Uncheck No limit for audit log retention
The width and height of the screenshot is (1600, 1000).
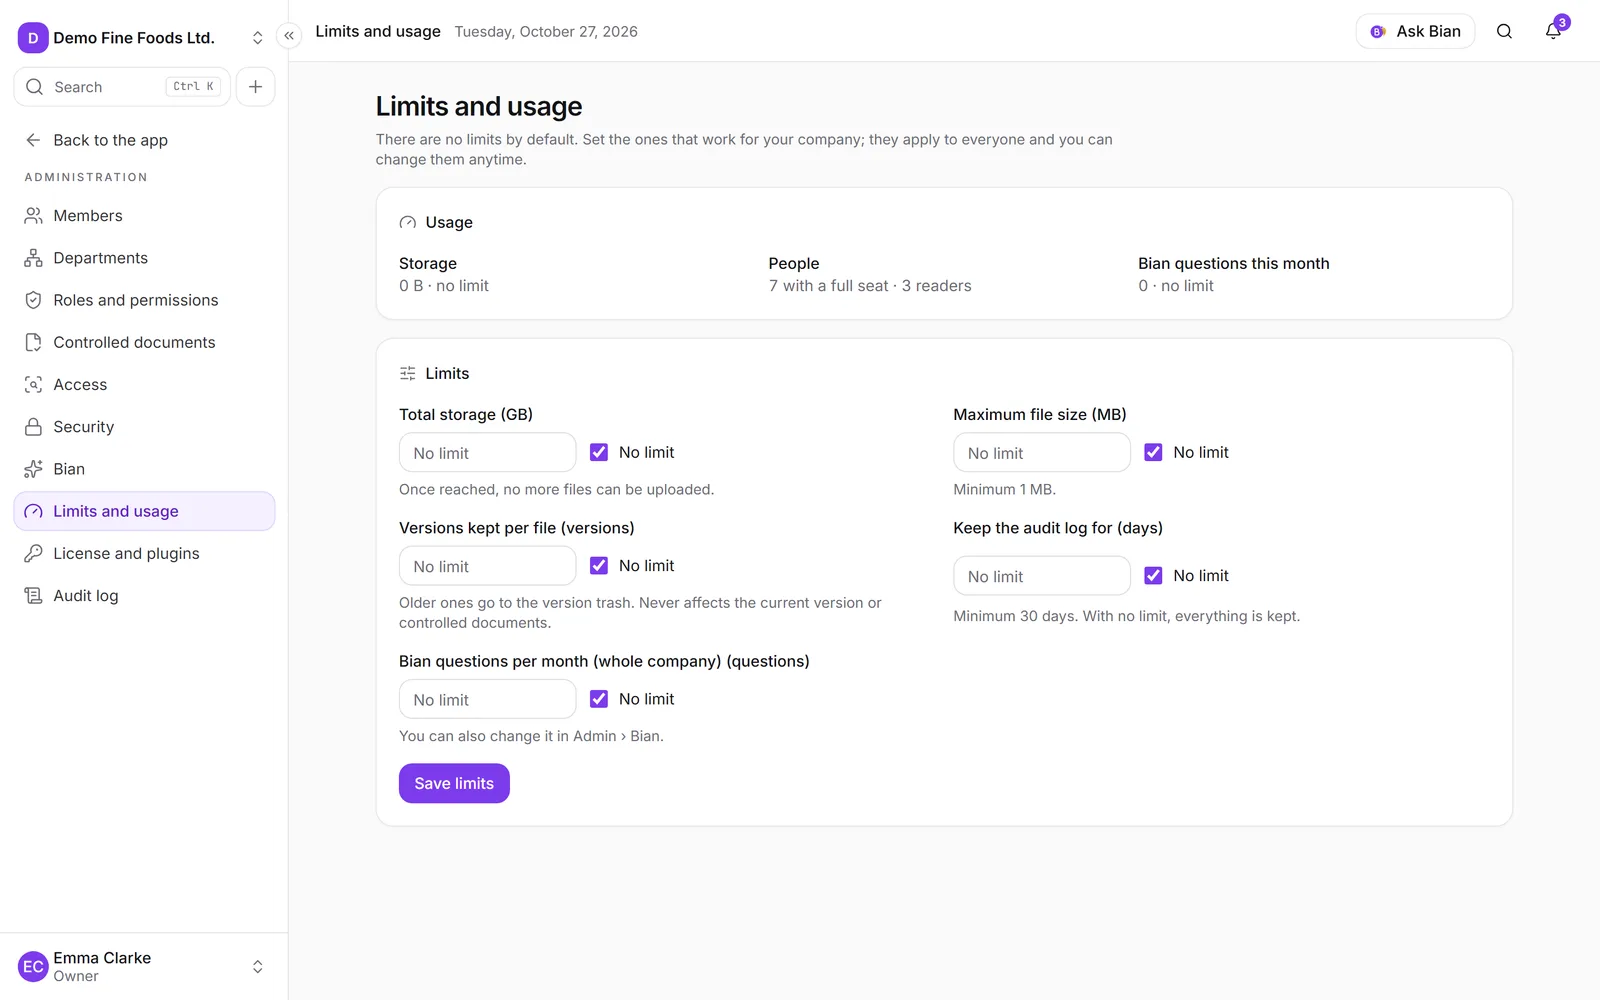(1153, 576)
